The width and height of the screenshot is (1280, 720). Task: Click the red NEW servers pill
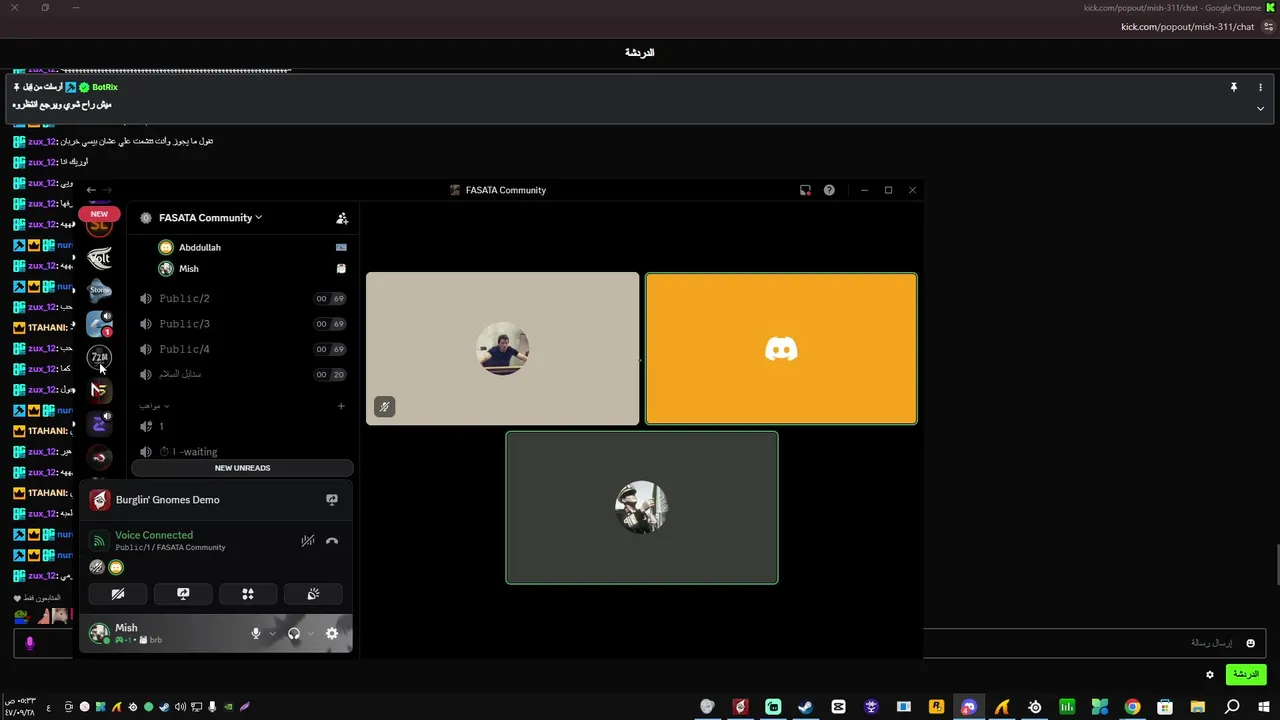tap(99, 214)
